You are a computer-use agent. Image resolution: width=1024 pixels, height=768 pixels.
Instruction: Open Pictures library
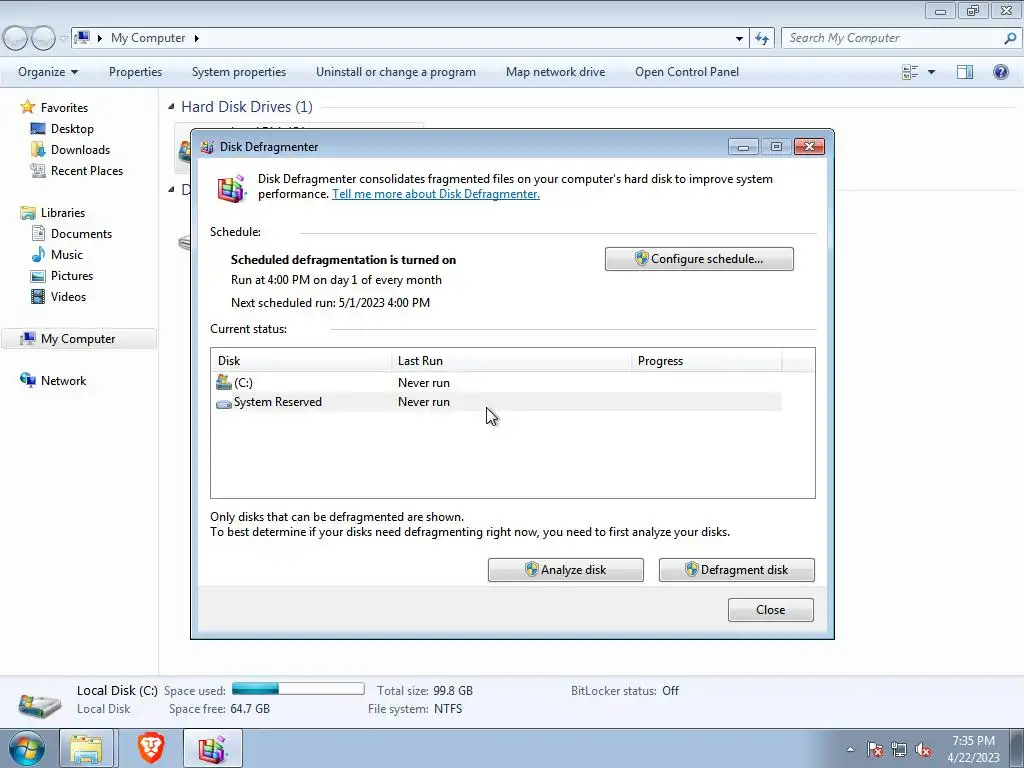(x=72, y=276)
